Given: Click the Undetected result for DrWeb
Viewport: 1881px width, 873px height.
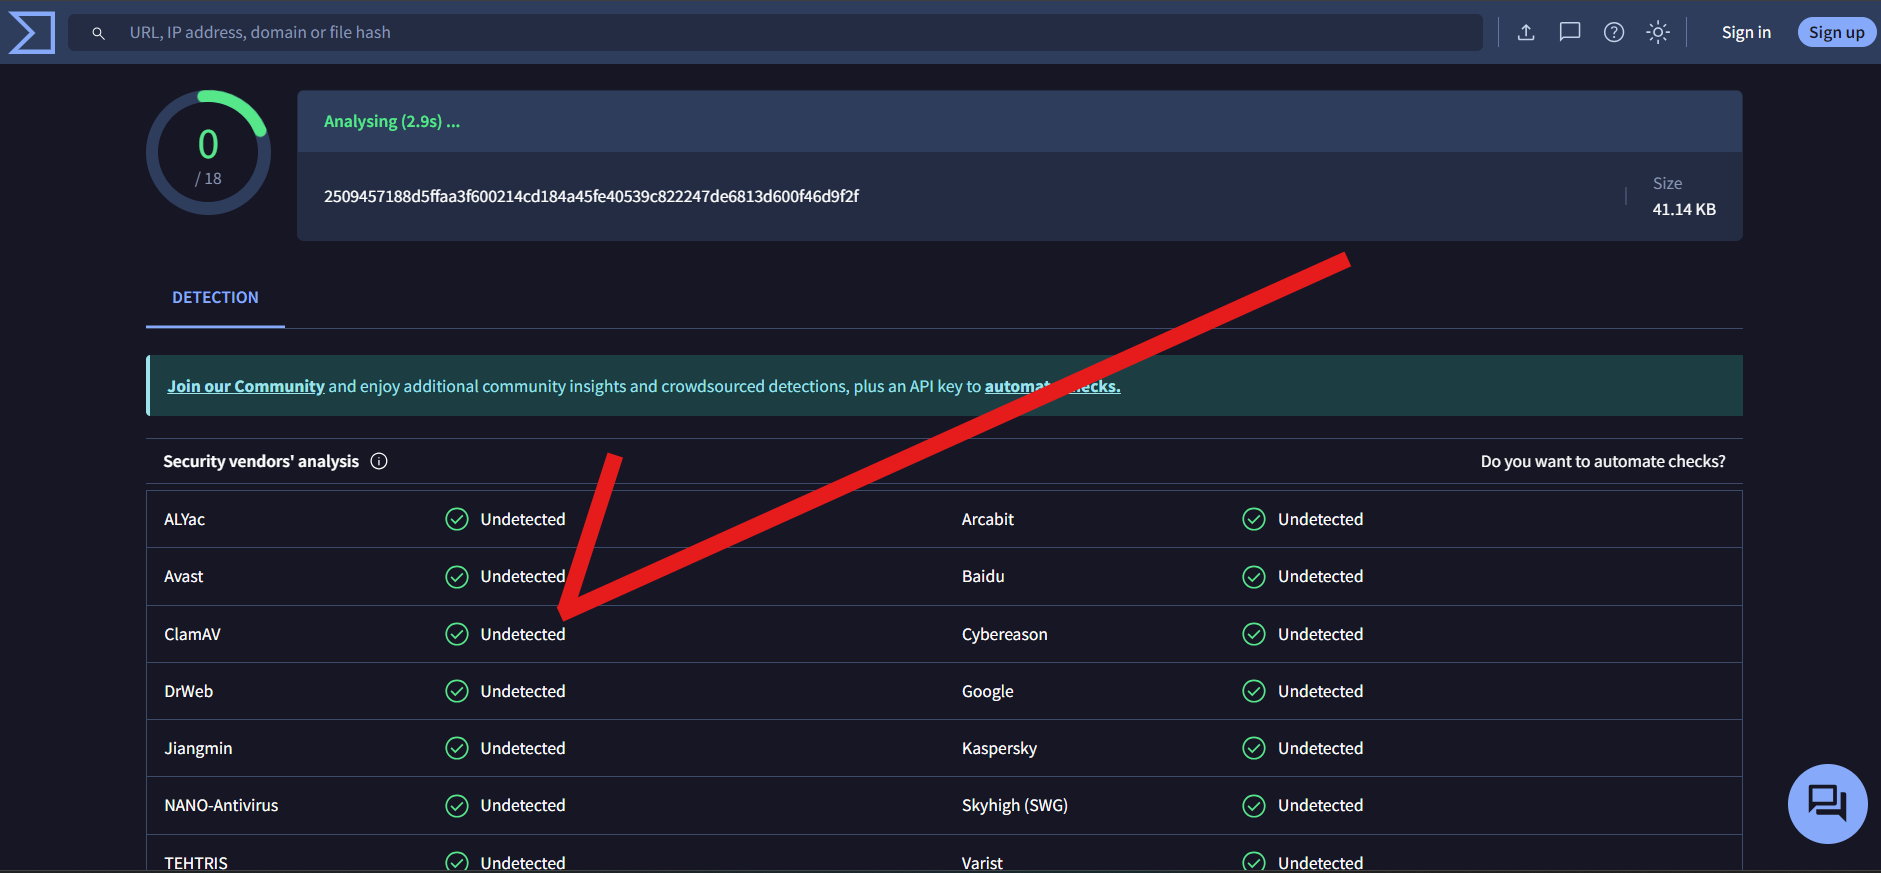Looking at the screenshot, I should point(523,691).
